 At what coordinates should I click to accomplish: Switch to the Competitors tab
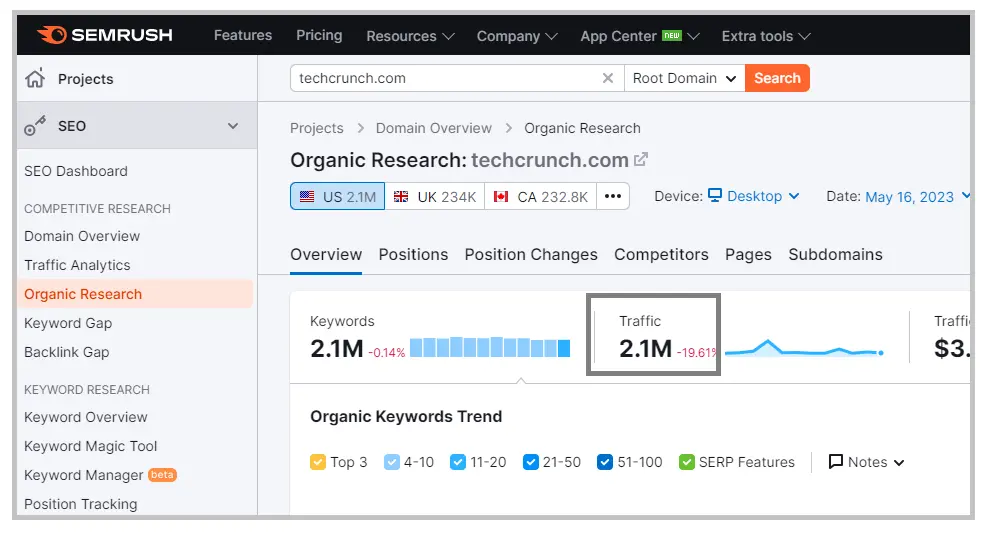click(661, 254)
